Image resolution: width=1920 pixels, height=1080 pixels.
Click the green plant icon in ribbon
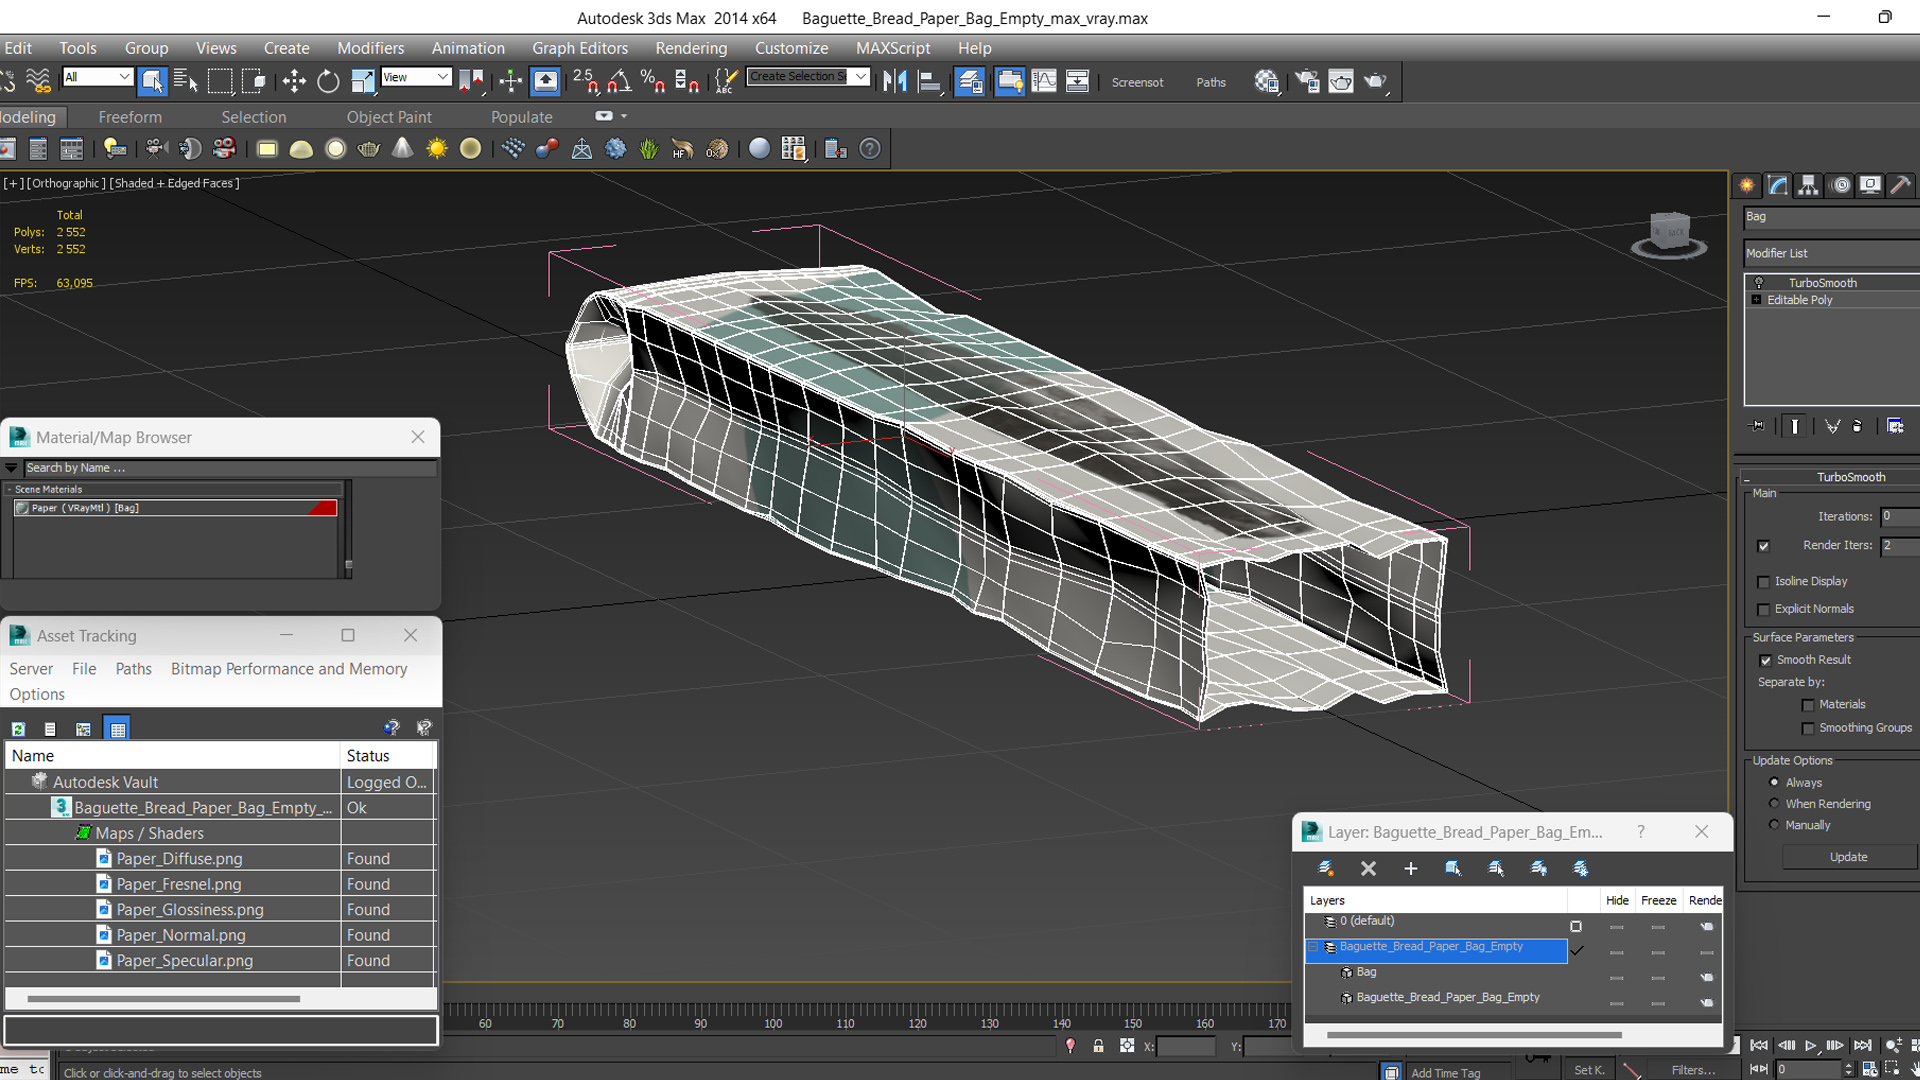(649, 149)
